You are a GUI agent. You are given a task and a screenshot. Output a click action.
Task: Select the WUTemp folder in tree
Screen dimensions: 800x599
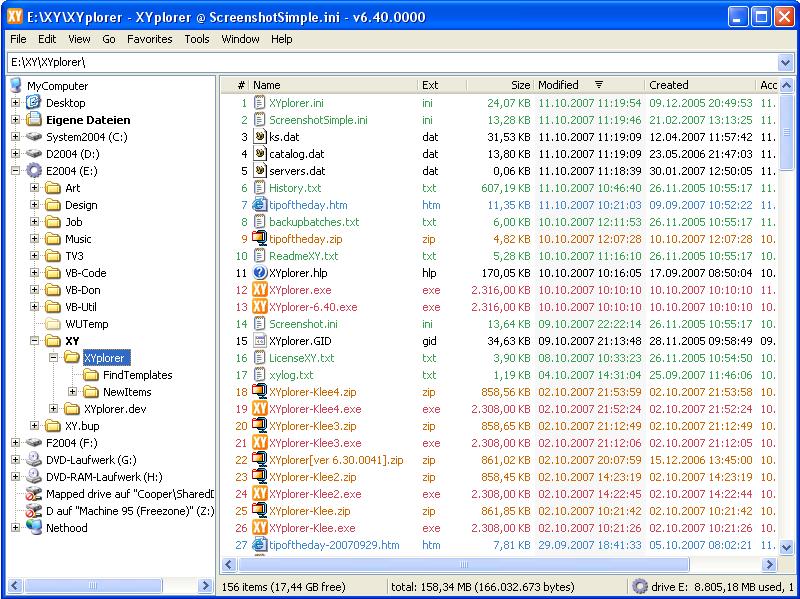tap(86, 324)
